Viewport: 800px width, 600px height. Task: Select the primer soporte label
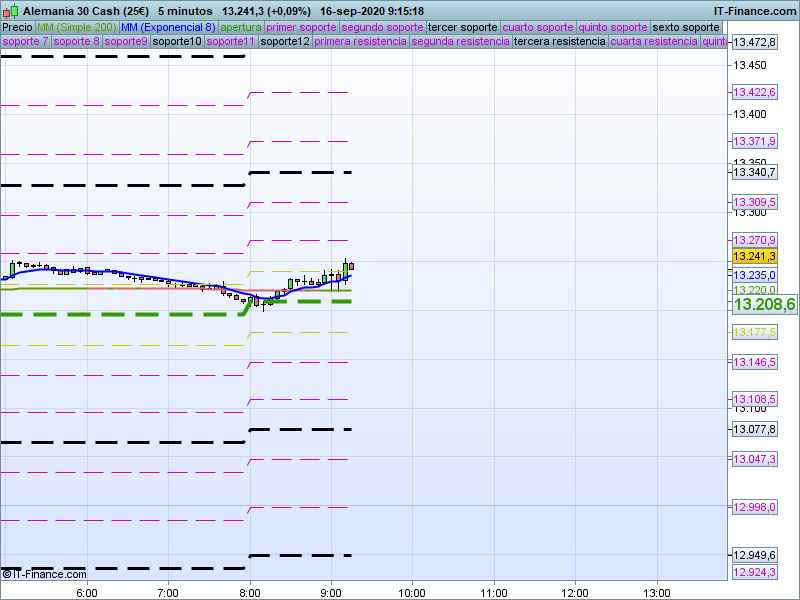tap(301, 27)
